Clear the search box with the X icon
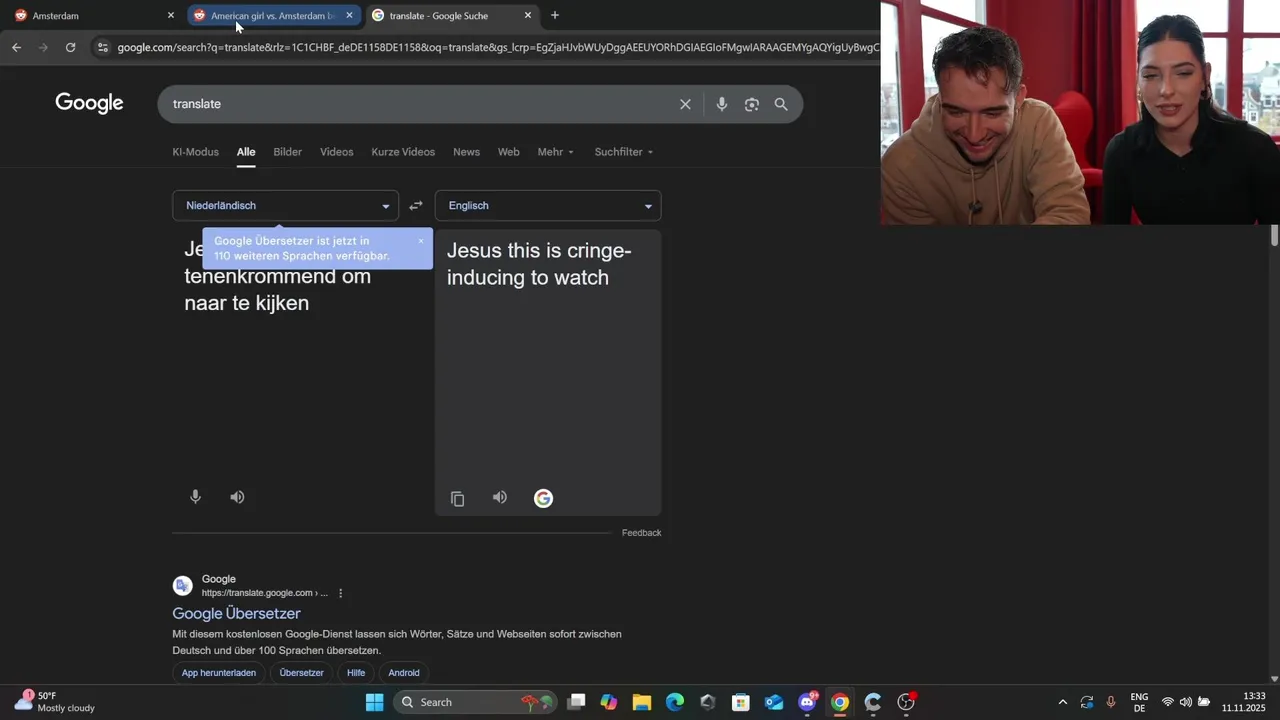 pyautogui.click(x=685, y=104)
